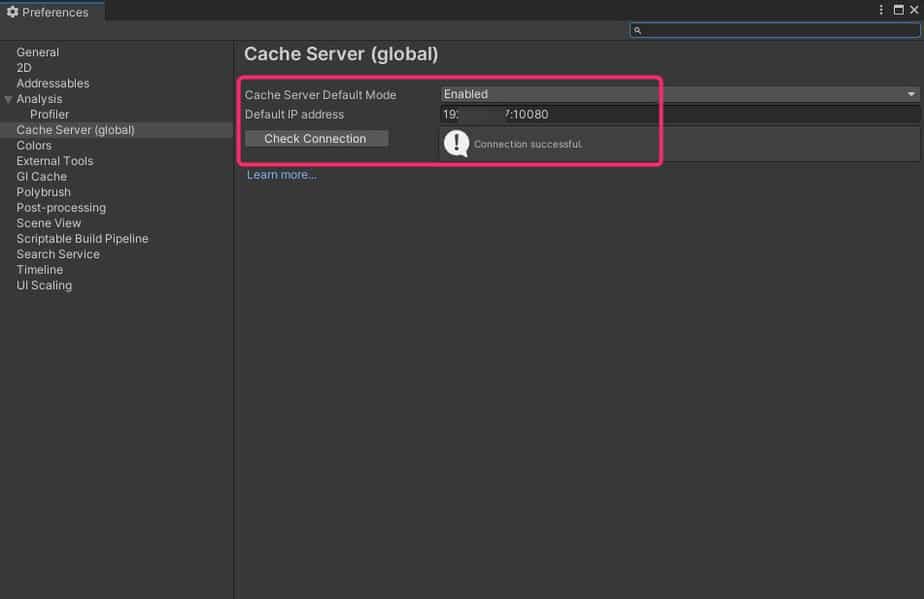Screen dimensions: 924x599
Task: Open the Colors preferences page
Action: click(x=34, y=145)
